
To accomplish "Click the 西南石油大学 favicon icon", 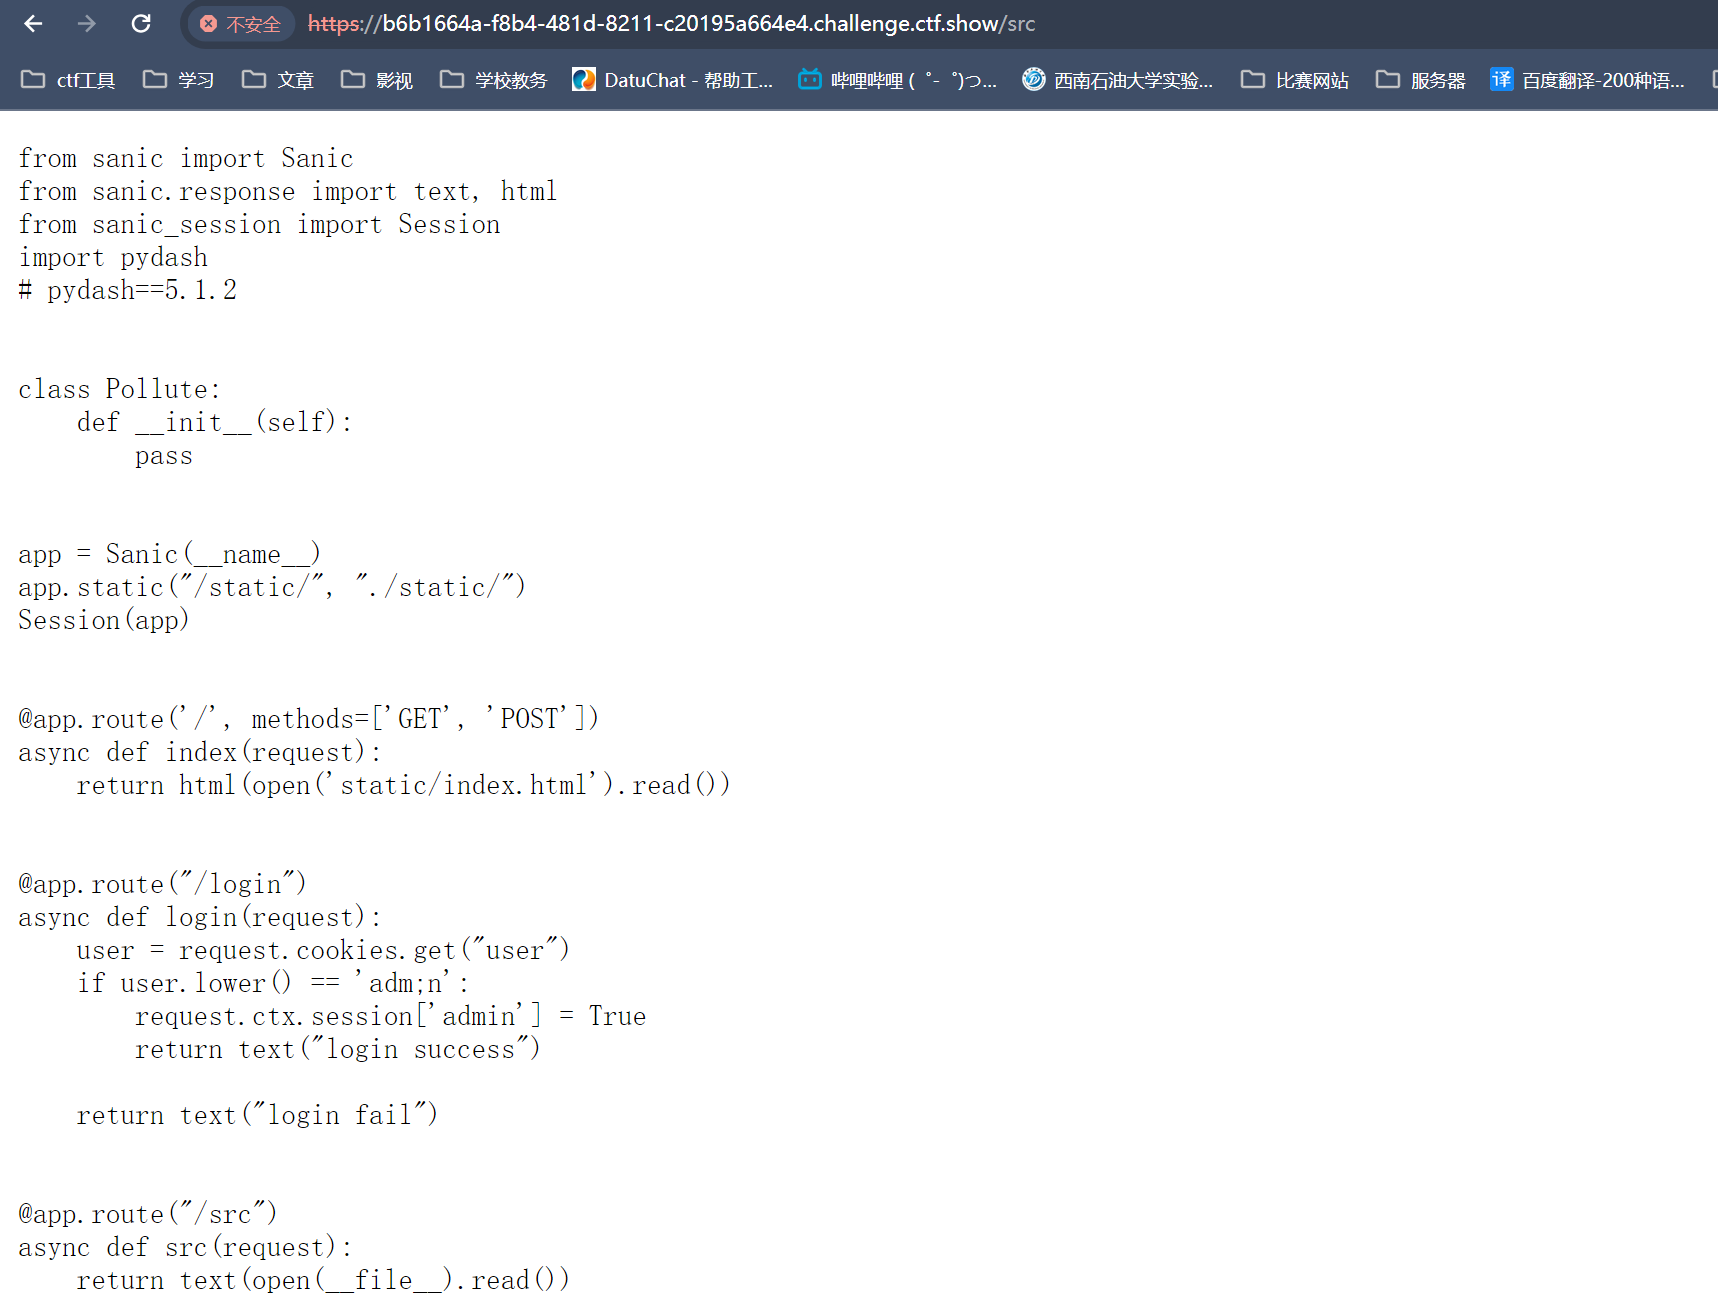I will [1034, 79].
